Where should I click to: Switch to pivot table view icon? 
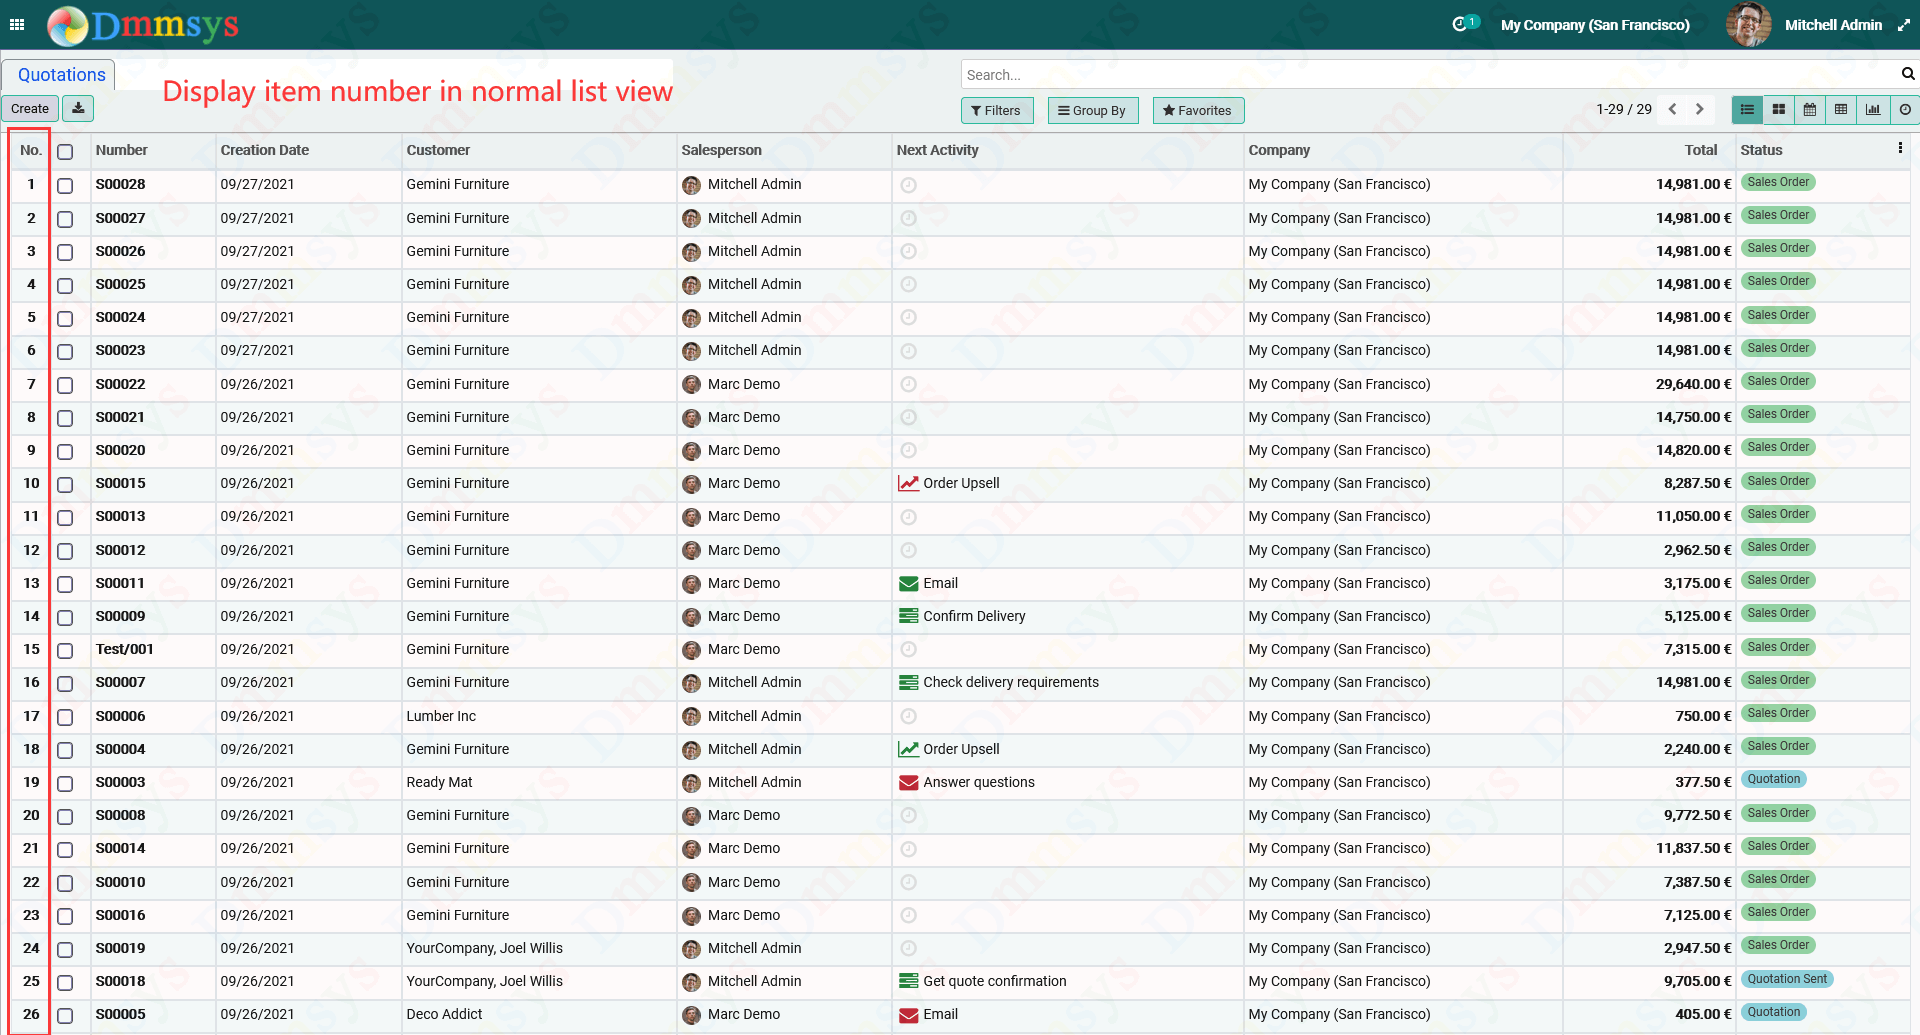pos(1840,109)
